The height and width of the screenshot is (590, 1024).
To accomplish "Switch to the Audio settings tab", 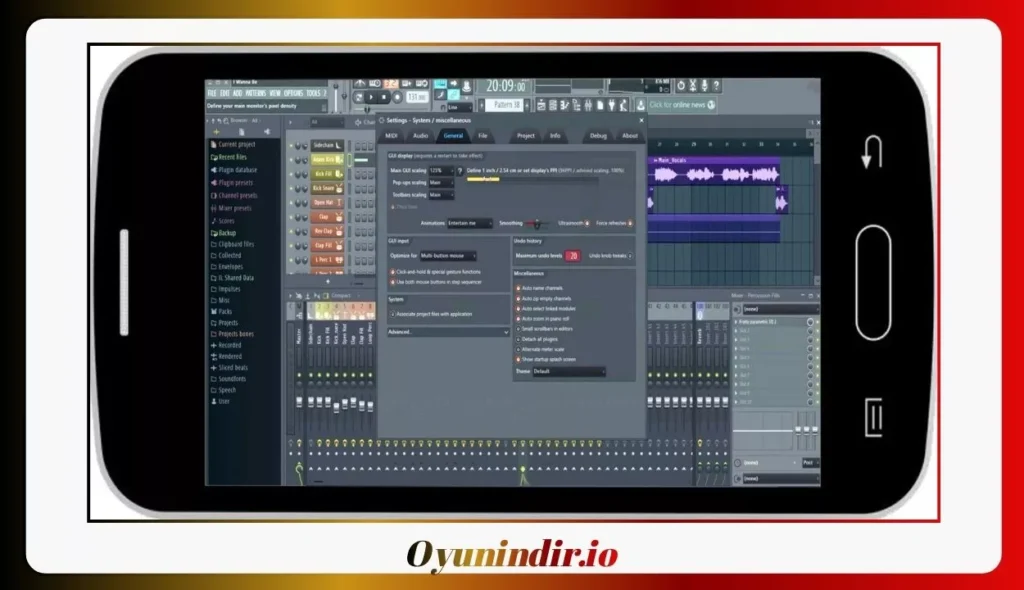I will (x=421, y=136).
